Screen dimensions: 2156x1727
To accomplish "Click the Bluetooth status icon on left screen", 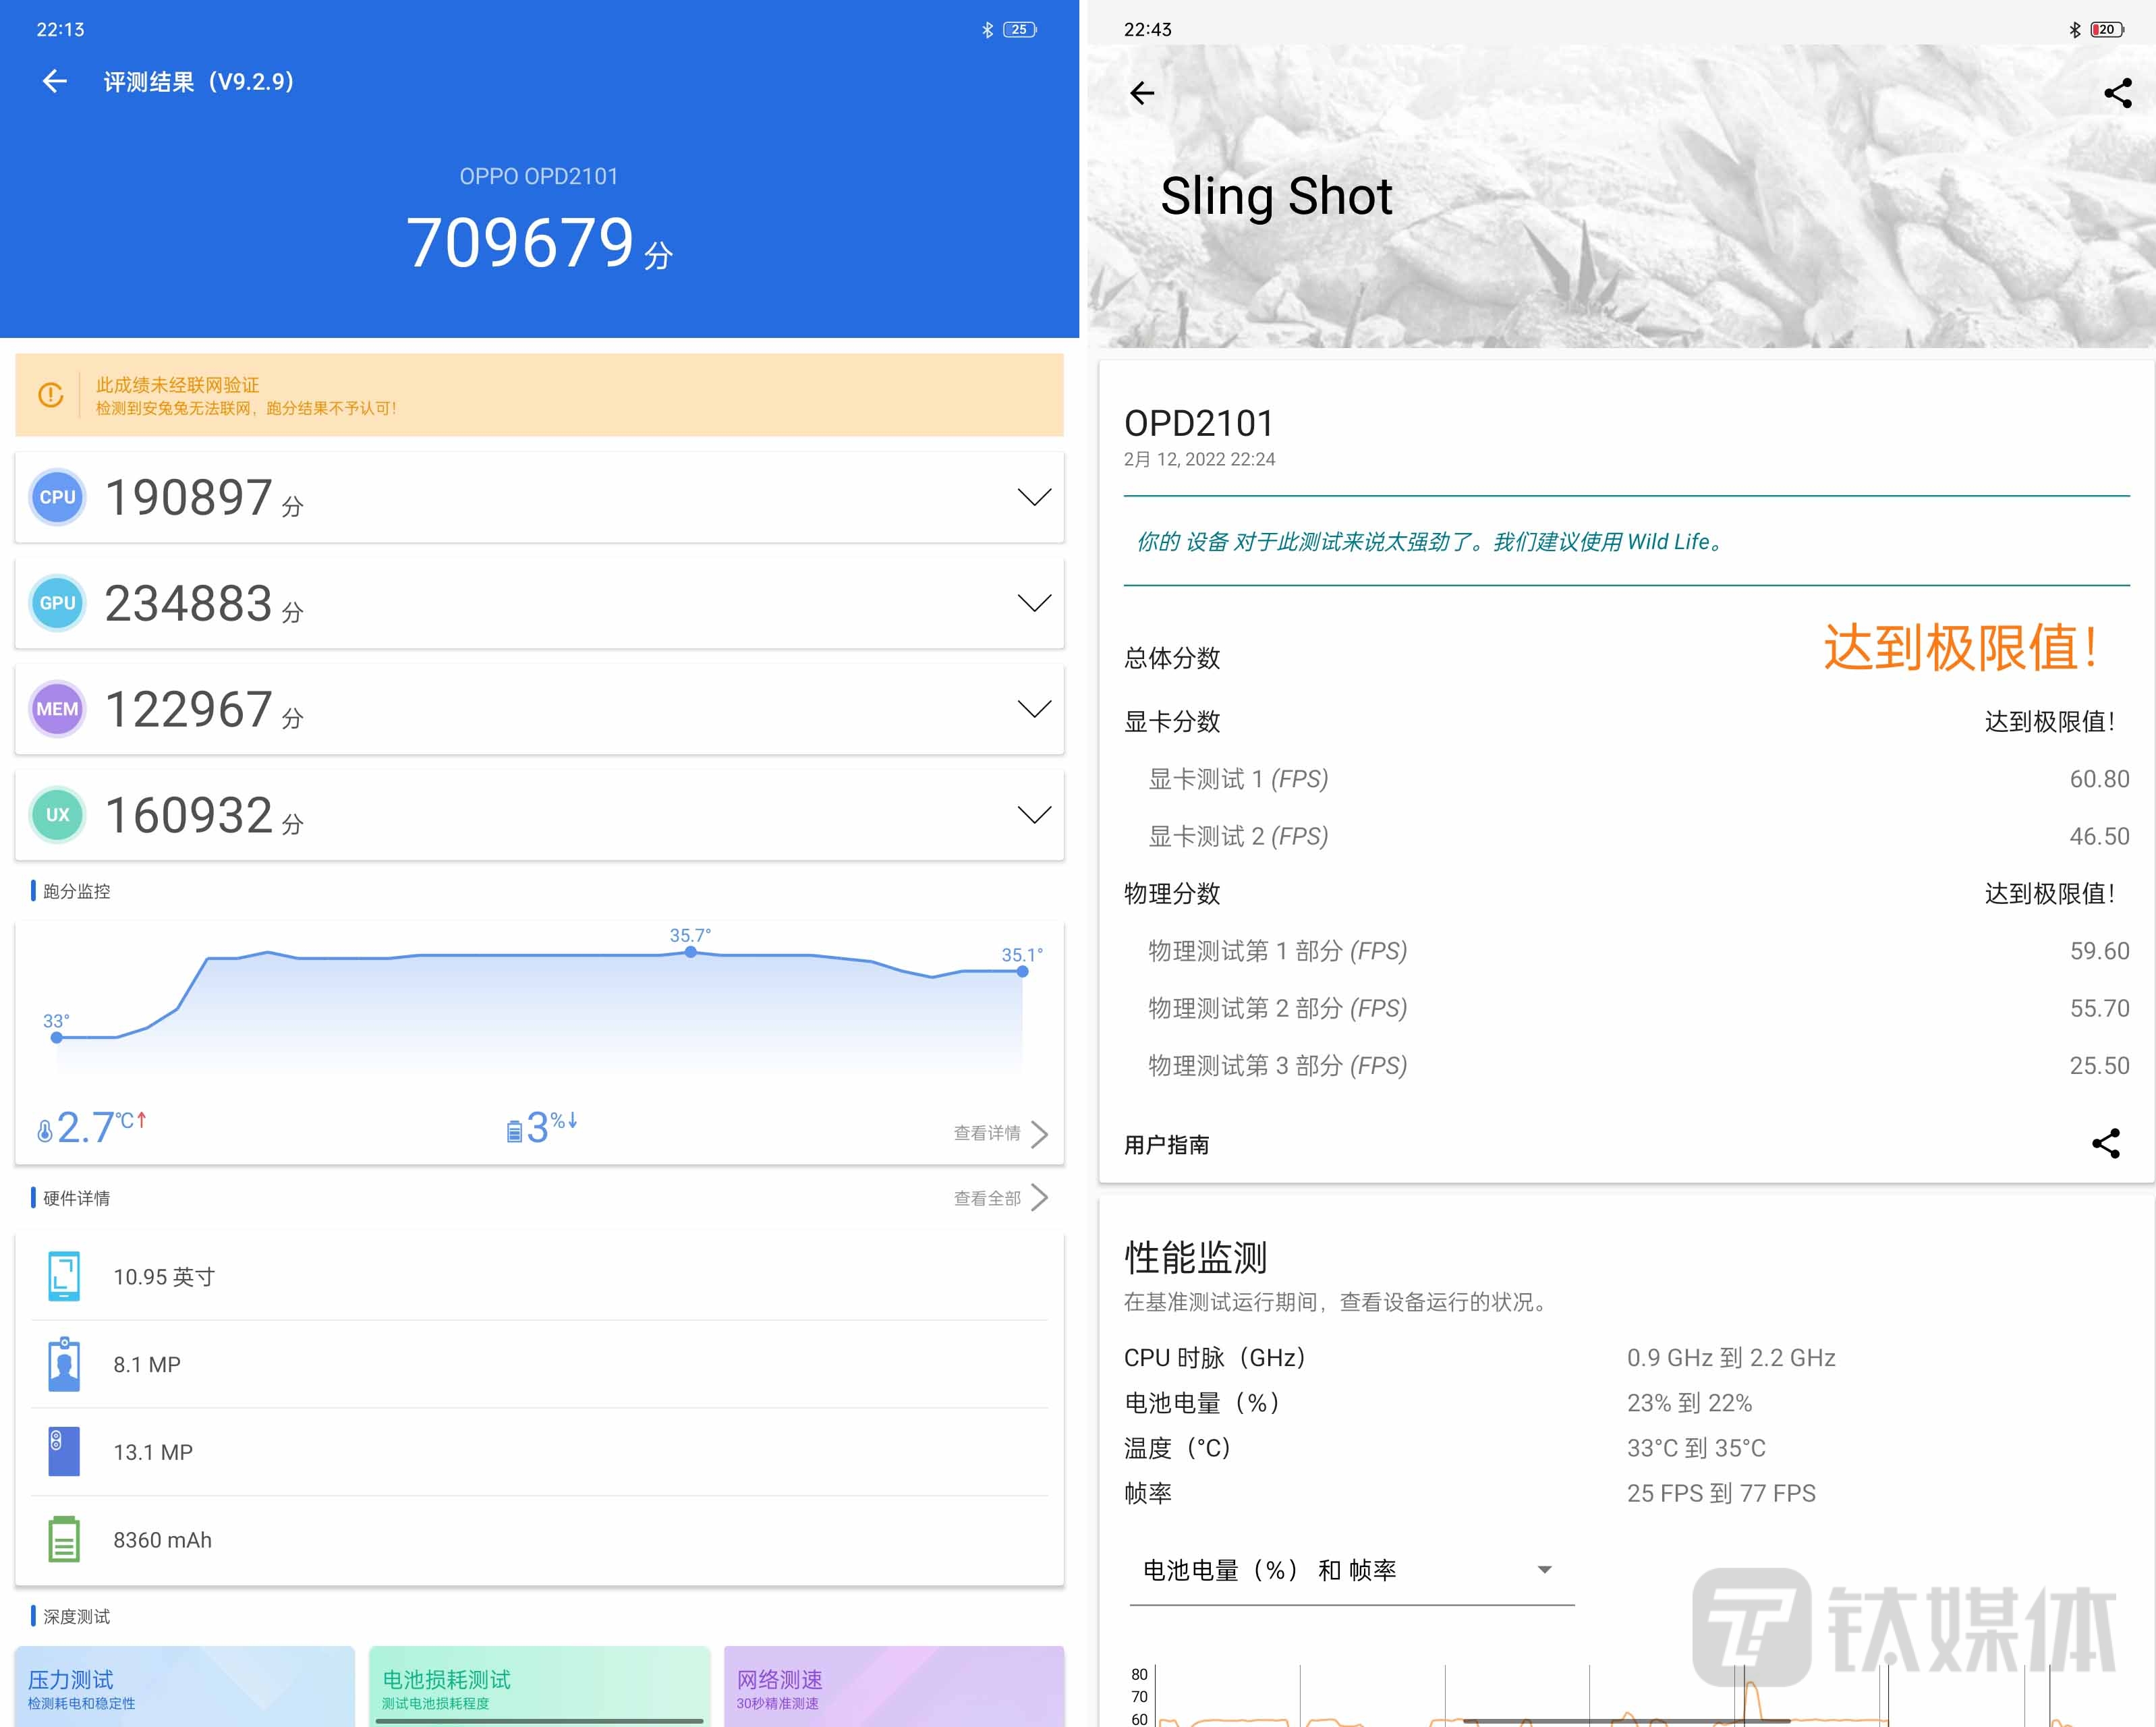I will point(988,29).
